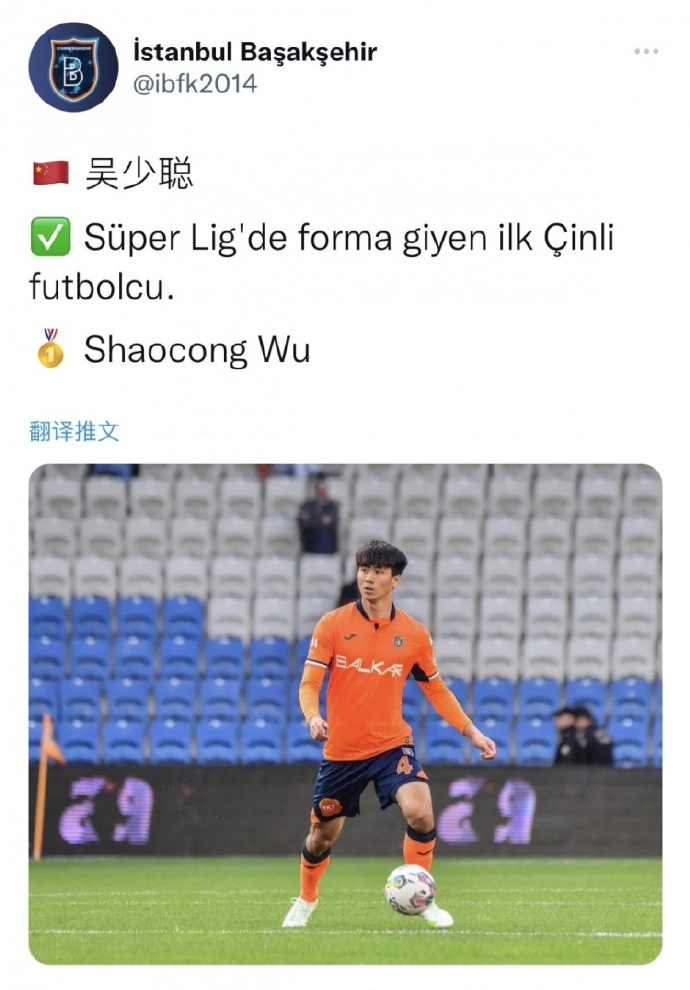The image size is (690, 990).
Task: Click the football in the photo
Action: (410, 890)
